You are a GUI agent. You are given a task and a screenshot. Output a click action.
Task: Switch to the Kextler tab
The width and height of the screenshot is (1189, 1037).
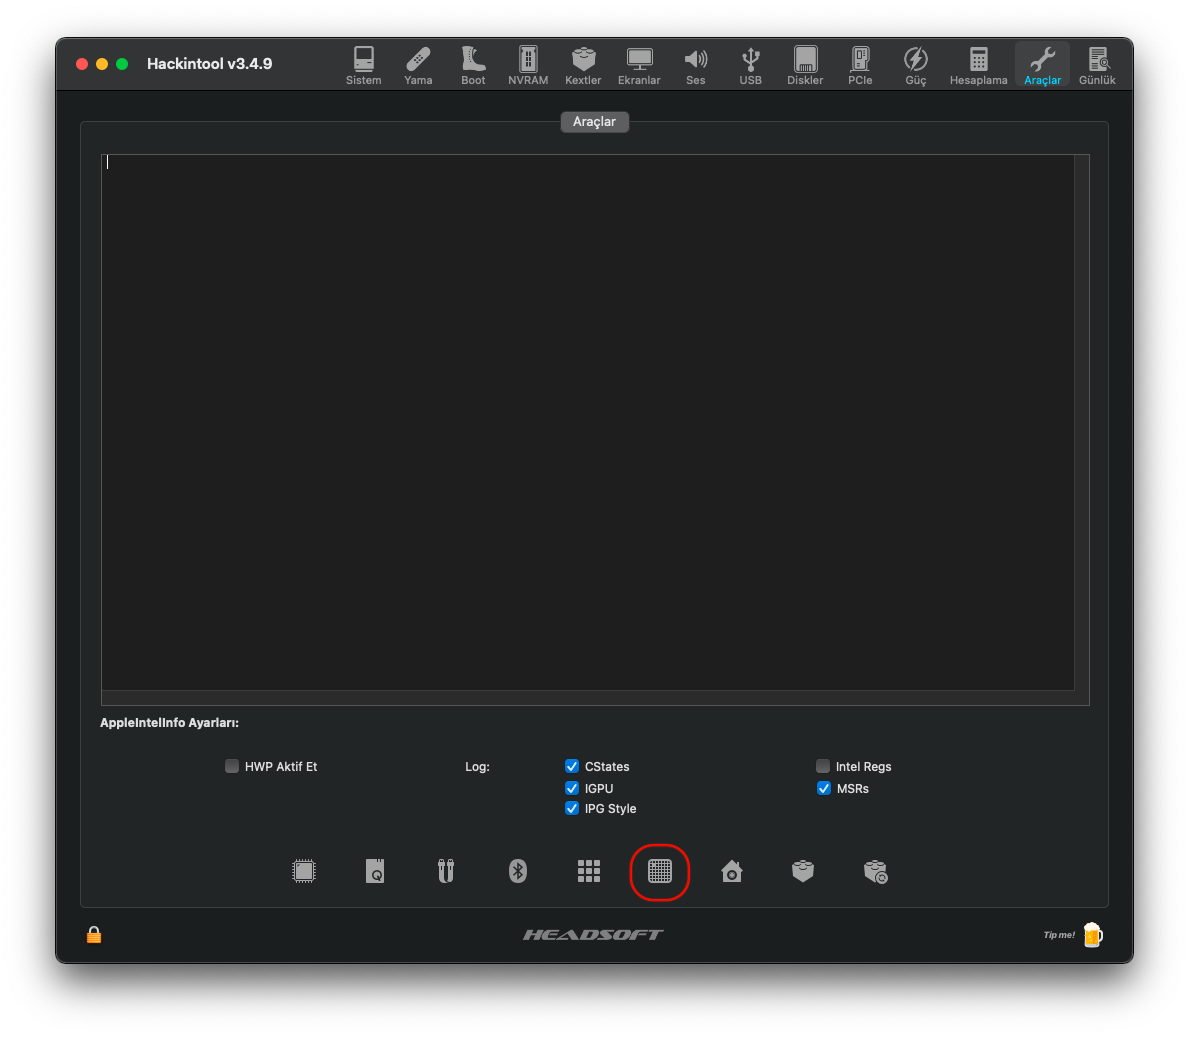pyautogui.click(x=583, y=65)
